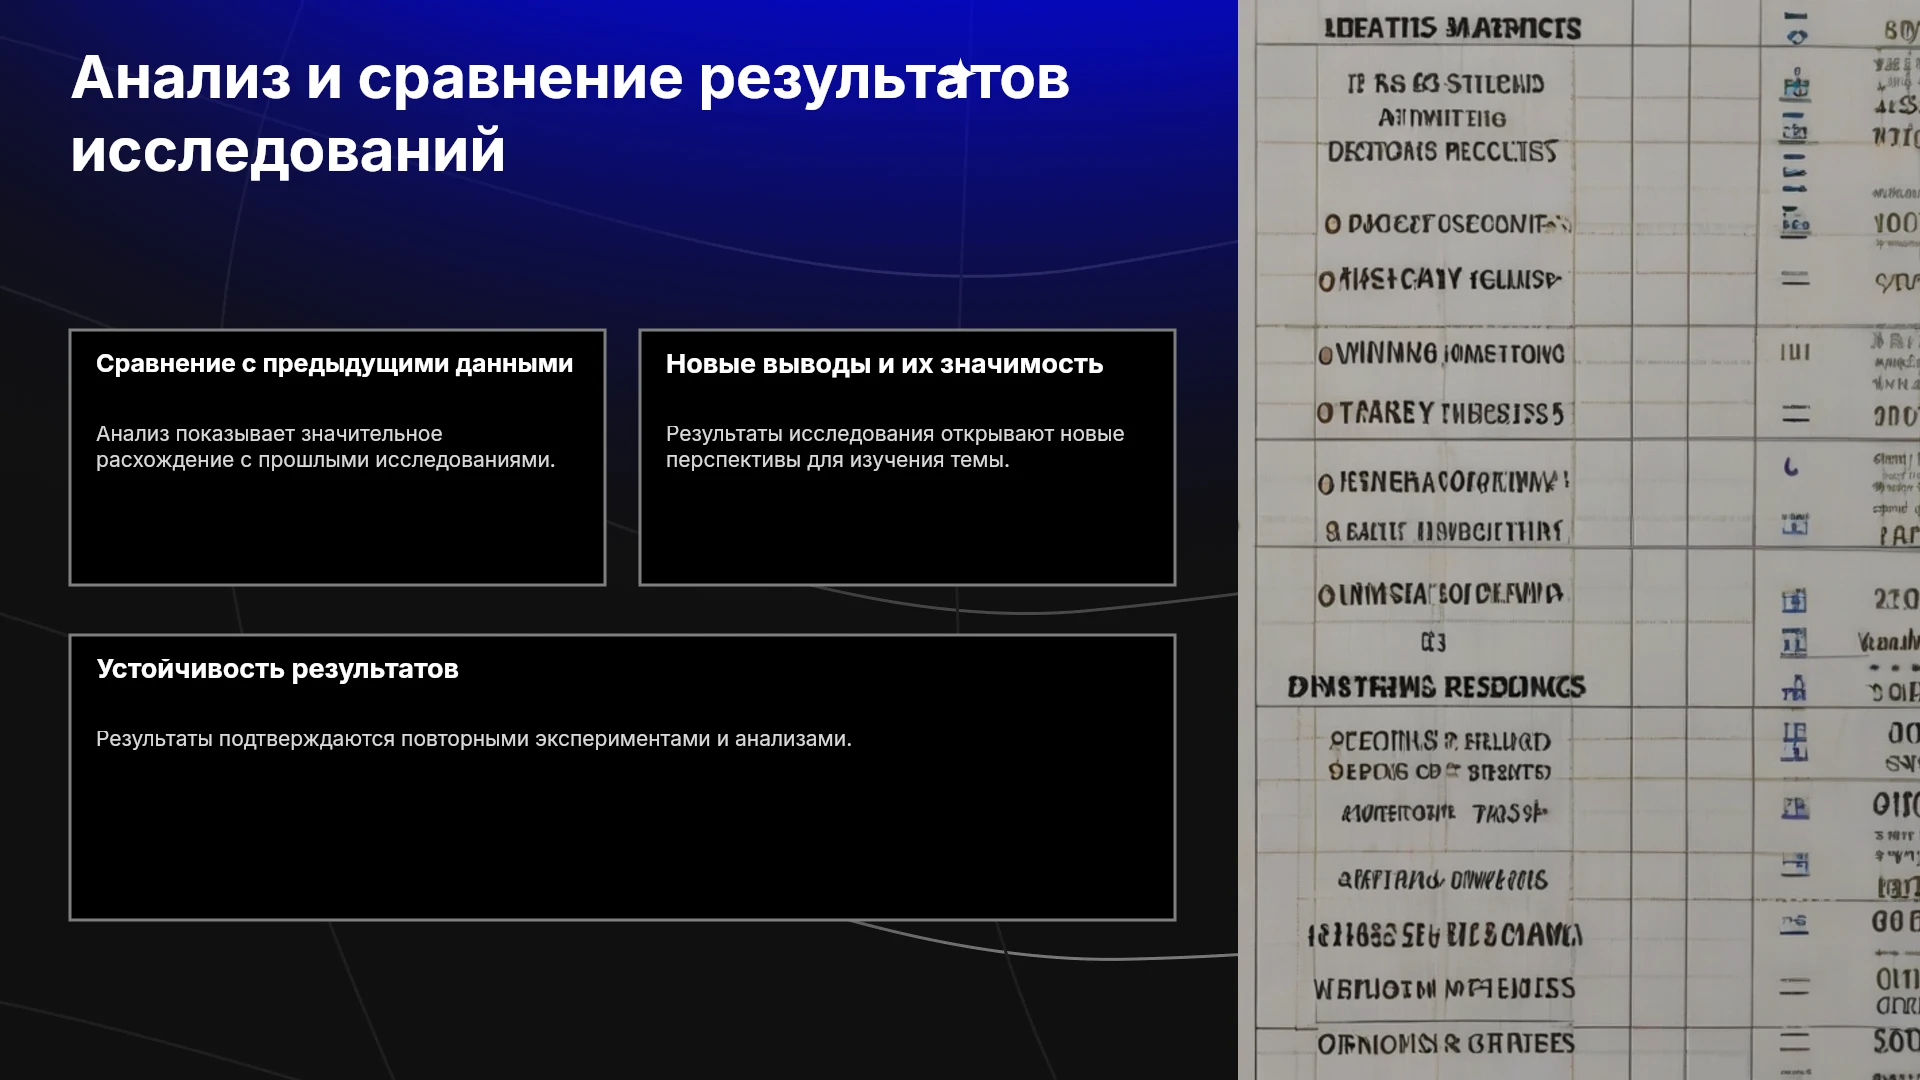
Task: Click the text "Анализ показывает значительное расхождение"
Action: point(326,447)
